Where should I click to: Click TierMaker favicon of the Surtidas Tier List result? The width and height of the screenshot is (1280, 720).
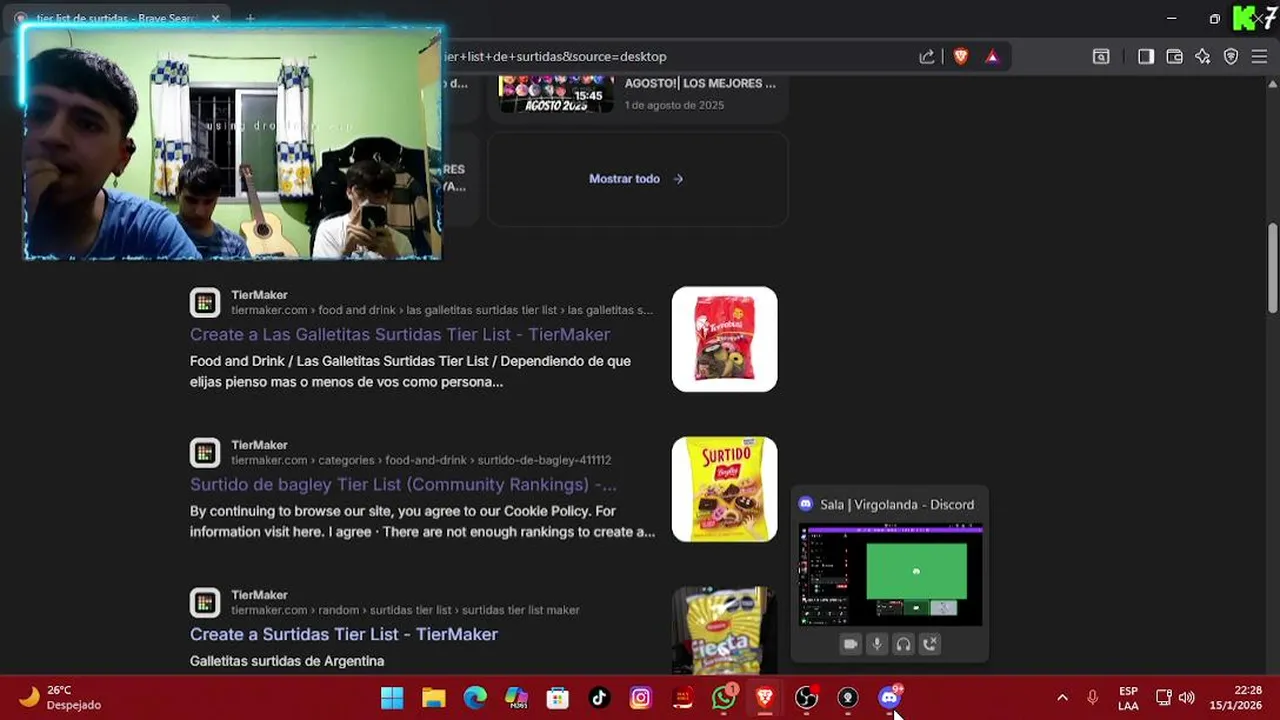tap(205, 602)
